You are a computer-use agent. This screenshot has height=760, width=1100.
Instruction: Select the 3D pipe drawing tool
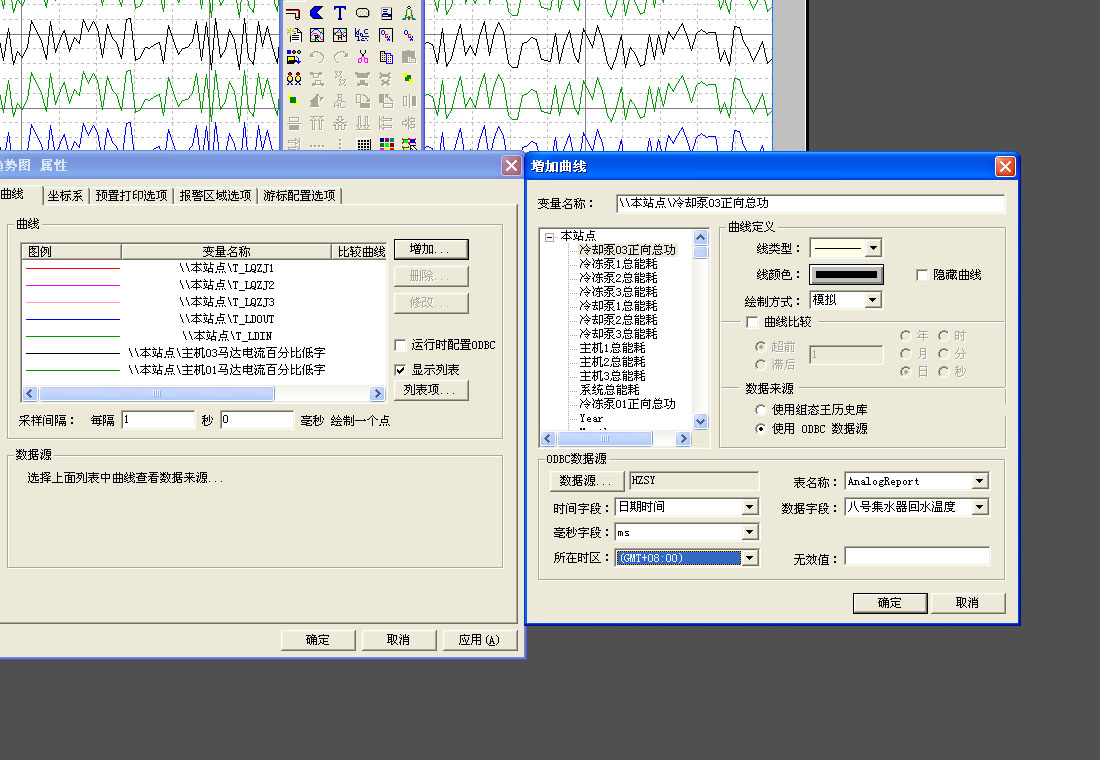tap(294, 13)
